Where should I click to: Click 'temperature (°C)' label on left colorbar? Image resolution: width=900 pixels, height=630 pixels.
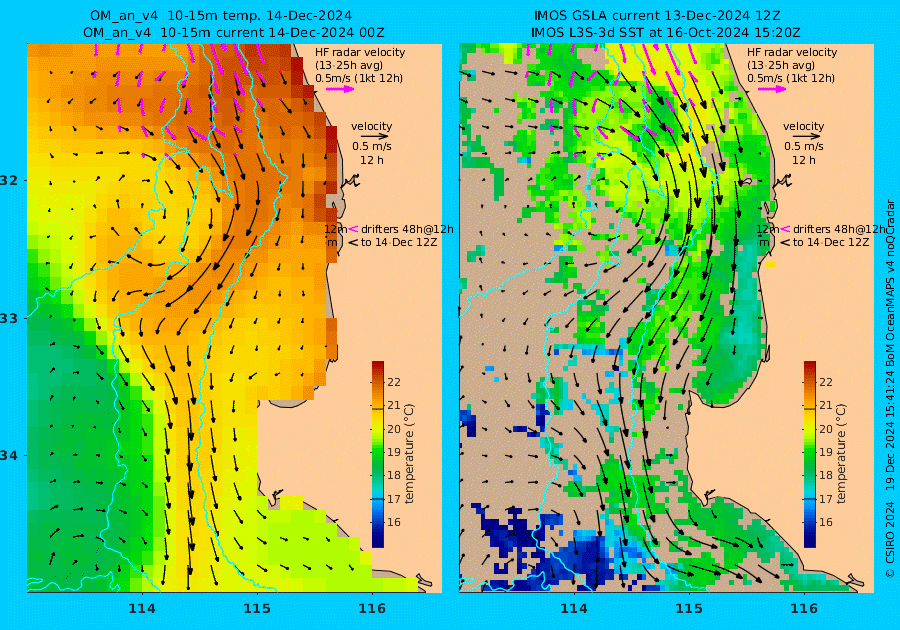click(409, 454)
